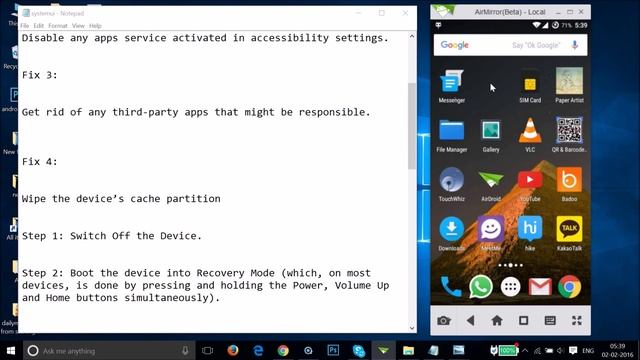
Task: Click the taskbar clock and date
Action: click(x=617, y=351)
